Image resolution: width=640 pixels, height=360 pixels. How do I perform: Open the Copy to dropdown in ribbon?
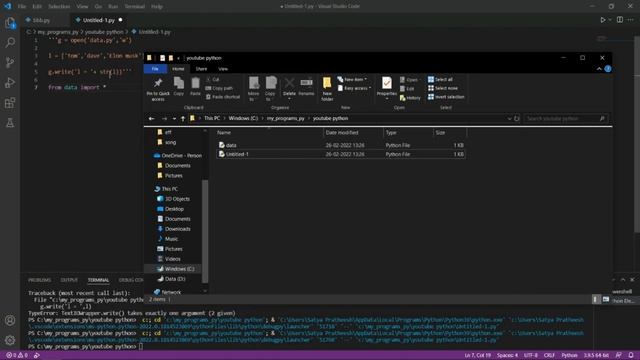pos(270,89)
